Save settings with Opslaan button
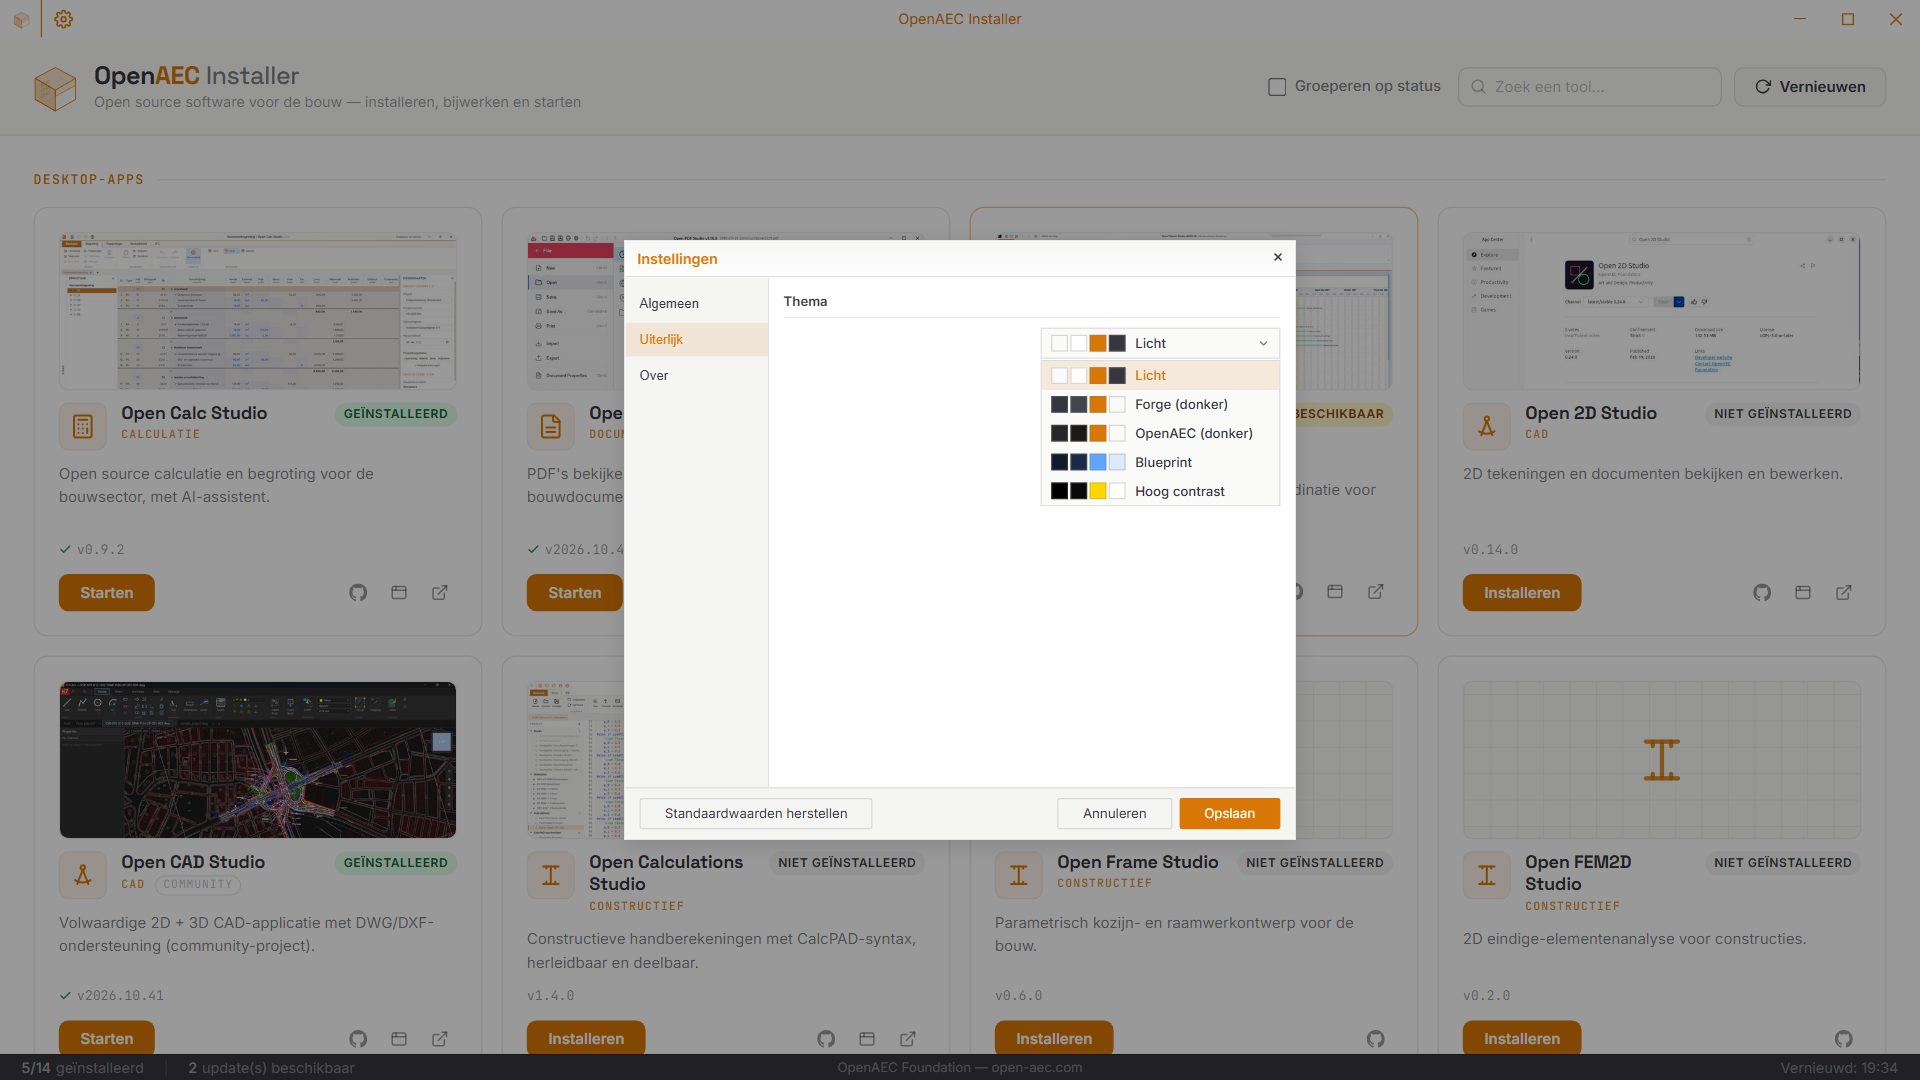This screenshot has width=1920, height=1080. pyautogui.click(x=1229, y=813)
